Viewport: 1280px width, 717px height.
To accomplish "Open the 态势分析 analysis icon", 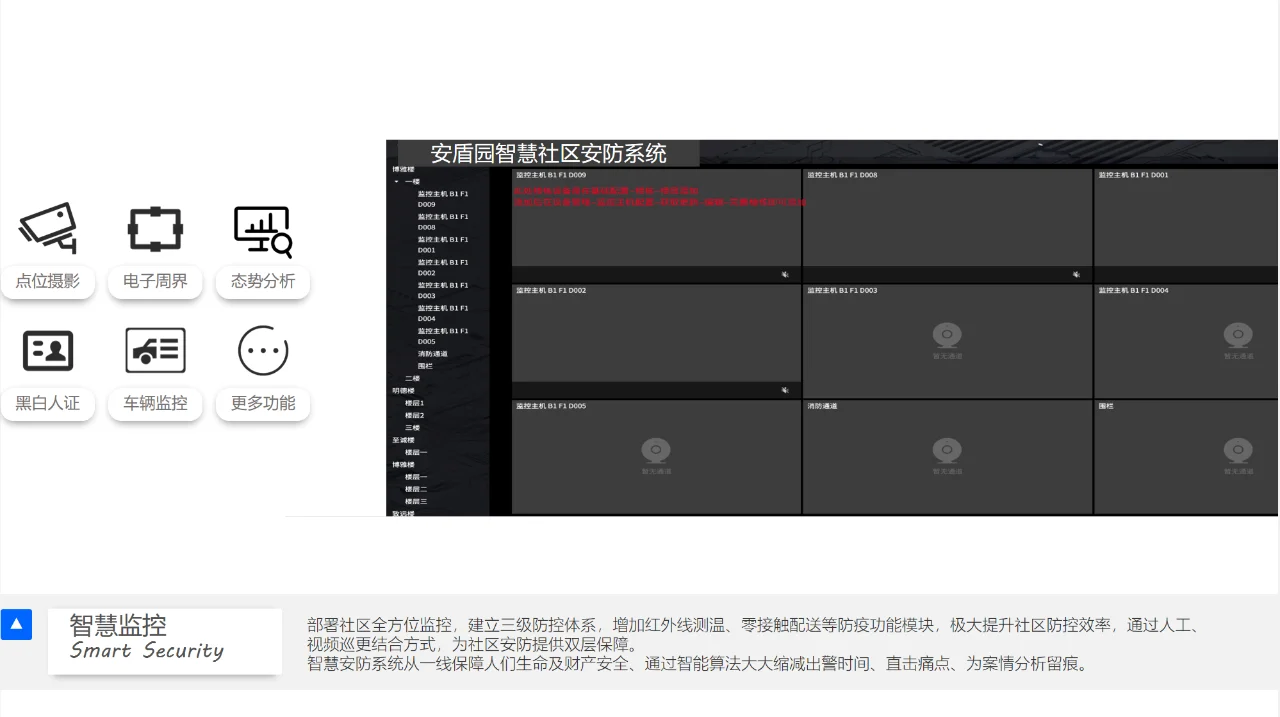I will [262, 229].
